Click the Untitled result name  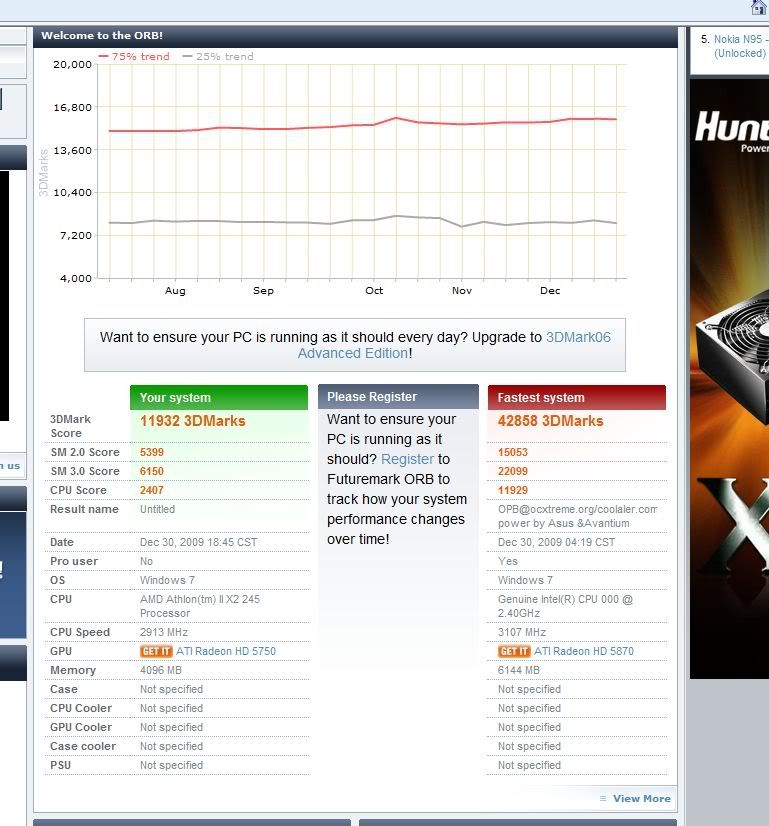pos(157,509)
